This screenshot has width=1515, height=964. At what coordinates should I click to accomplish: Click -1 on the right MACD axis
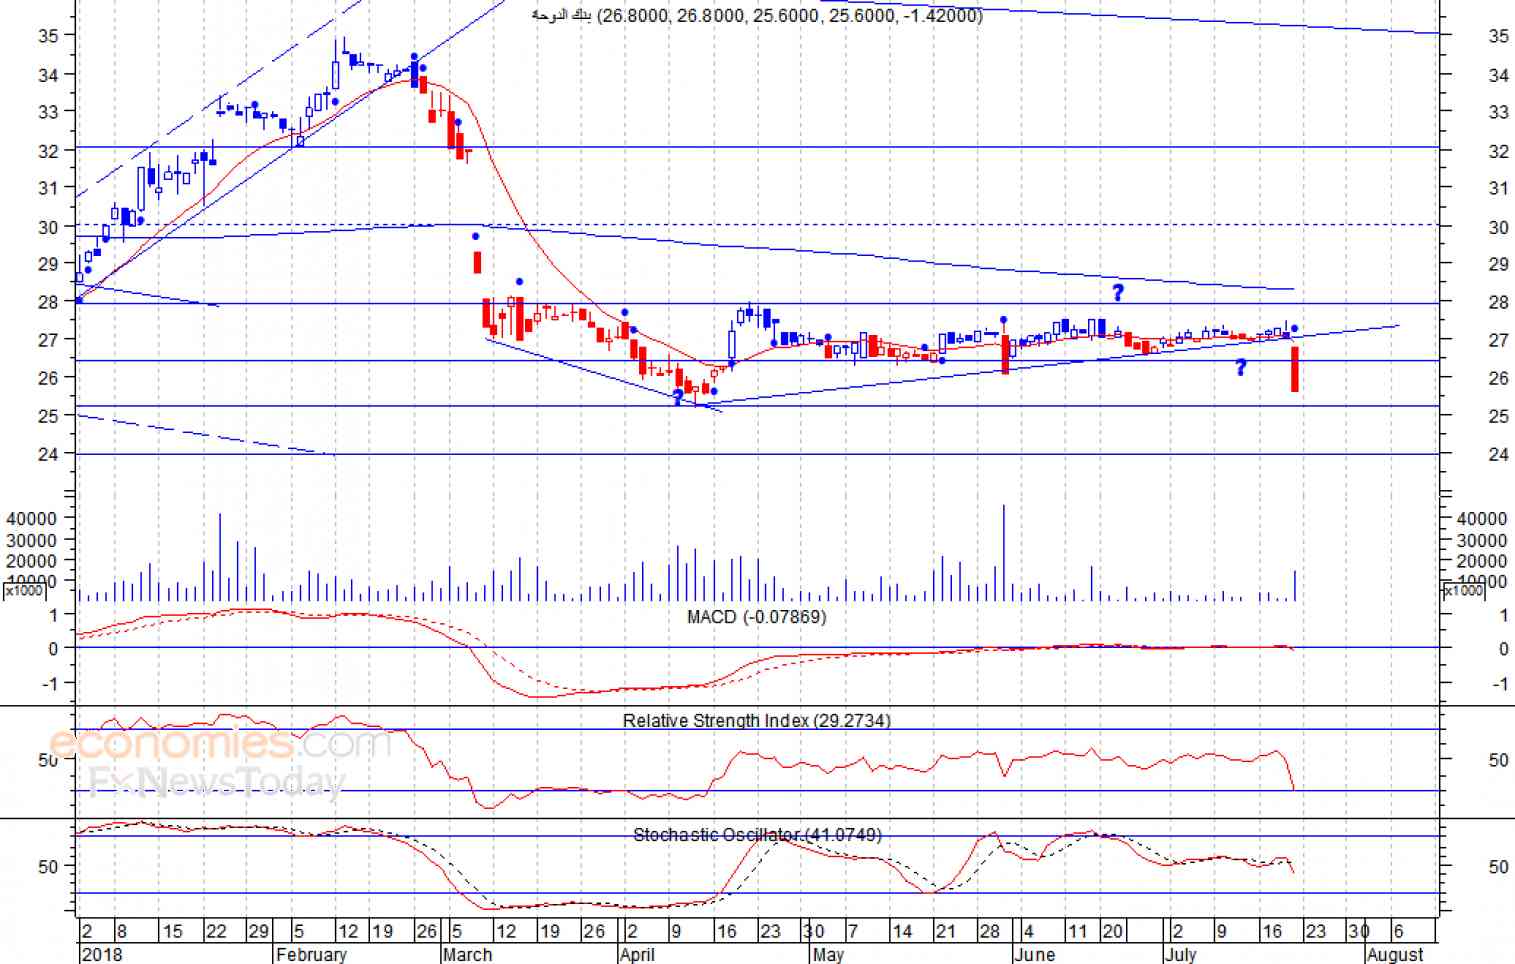coord(1500,684)
